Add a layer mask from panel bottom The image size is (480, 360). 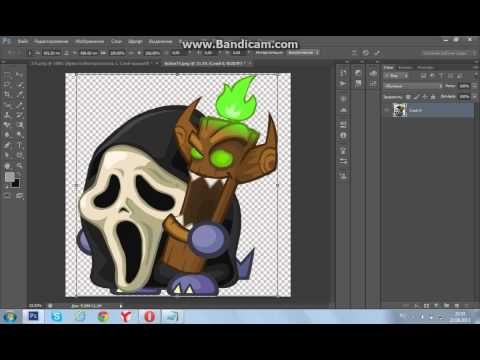point(427,305)
